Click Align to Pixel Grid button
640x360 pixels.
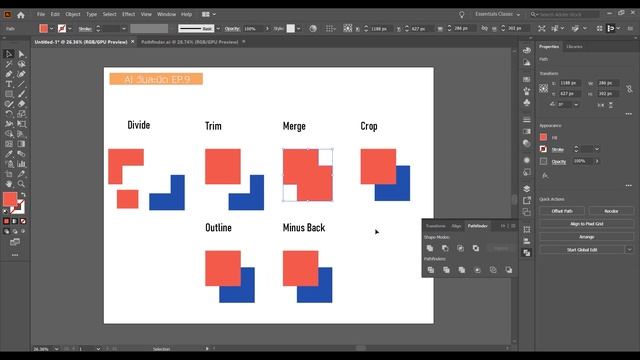coord(587,224)
